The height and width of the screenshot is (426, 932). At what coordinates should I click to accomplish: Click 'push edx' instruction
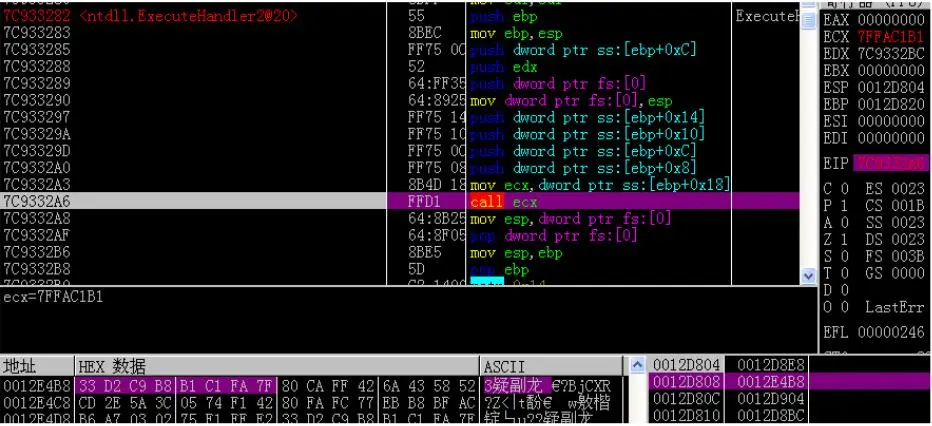pyautogui.click(x=503, y=67)
